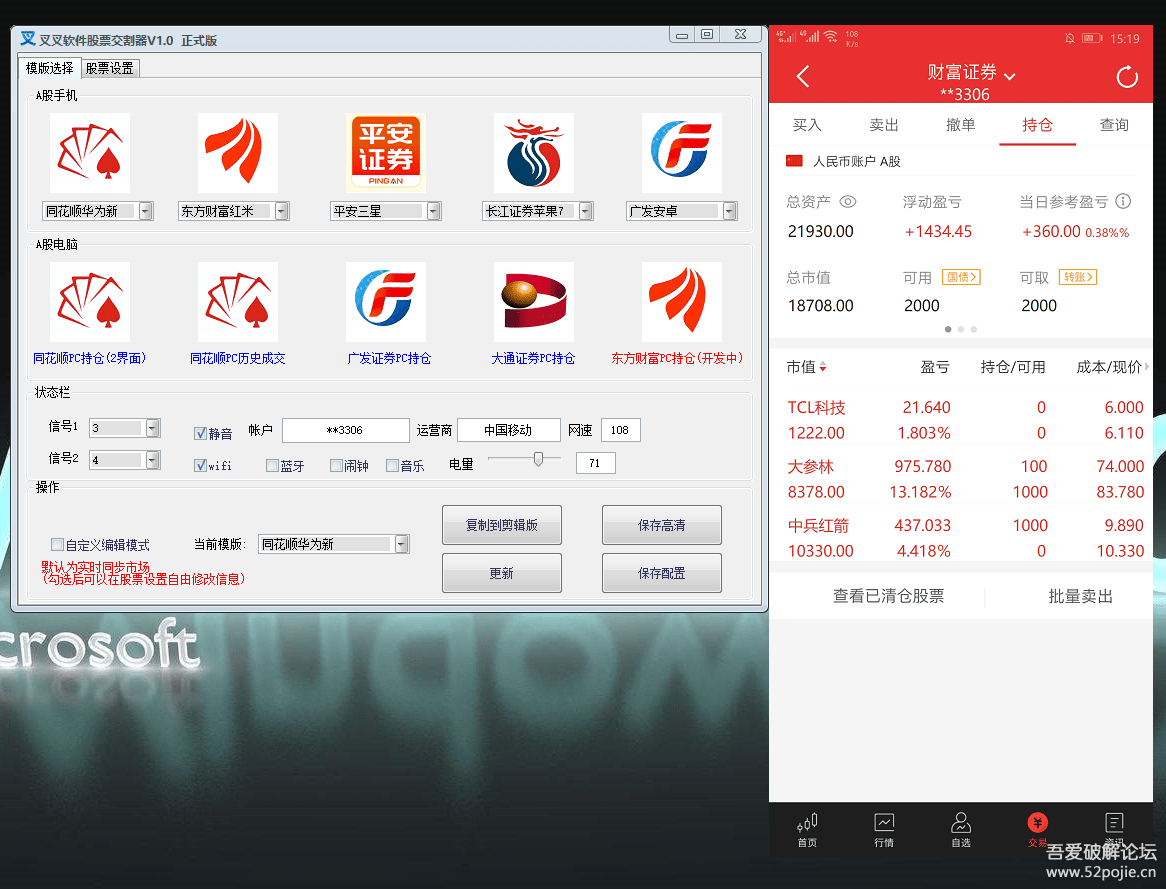Tap 查看已清仓股票 link

click(889, 596)
